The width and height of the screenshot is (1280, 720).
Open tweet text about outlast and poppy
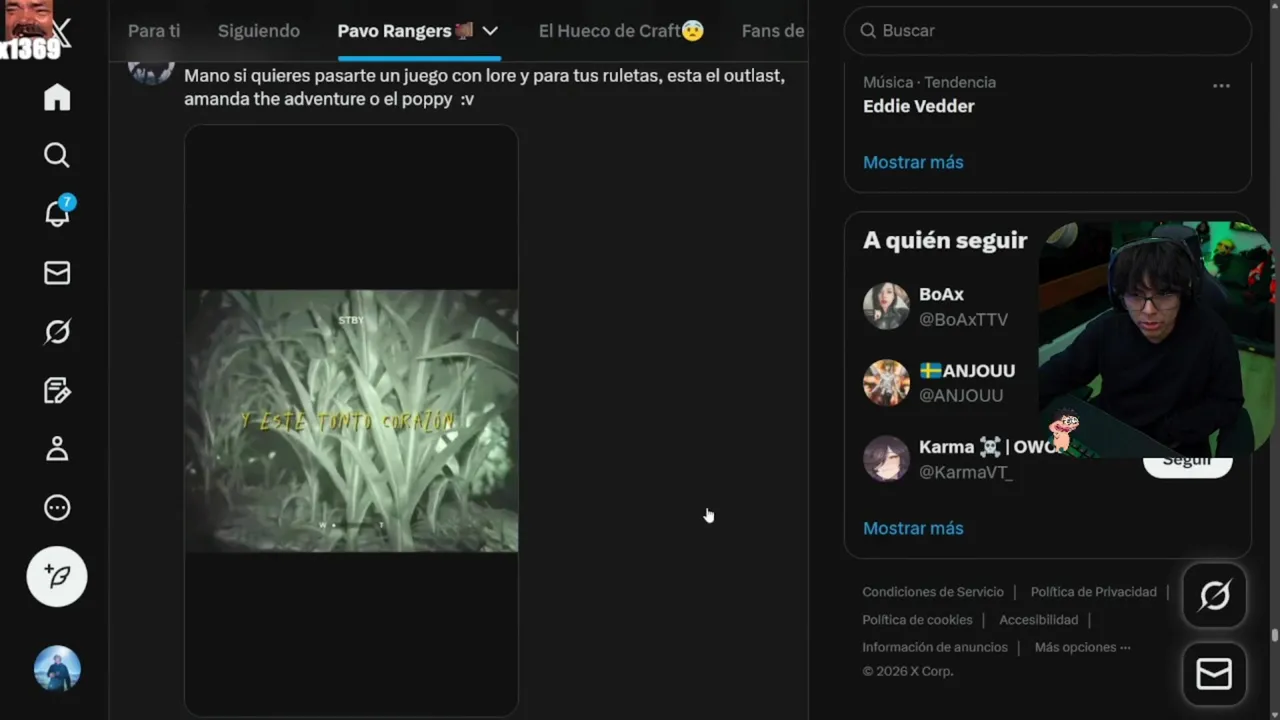click(484, 88)
